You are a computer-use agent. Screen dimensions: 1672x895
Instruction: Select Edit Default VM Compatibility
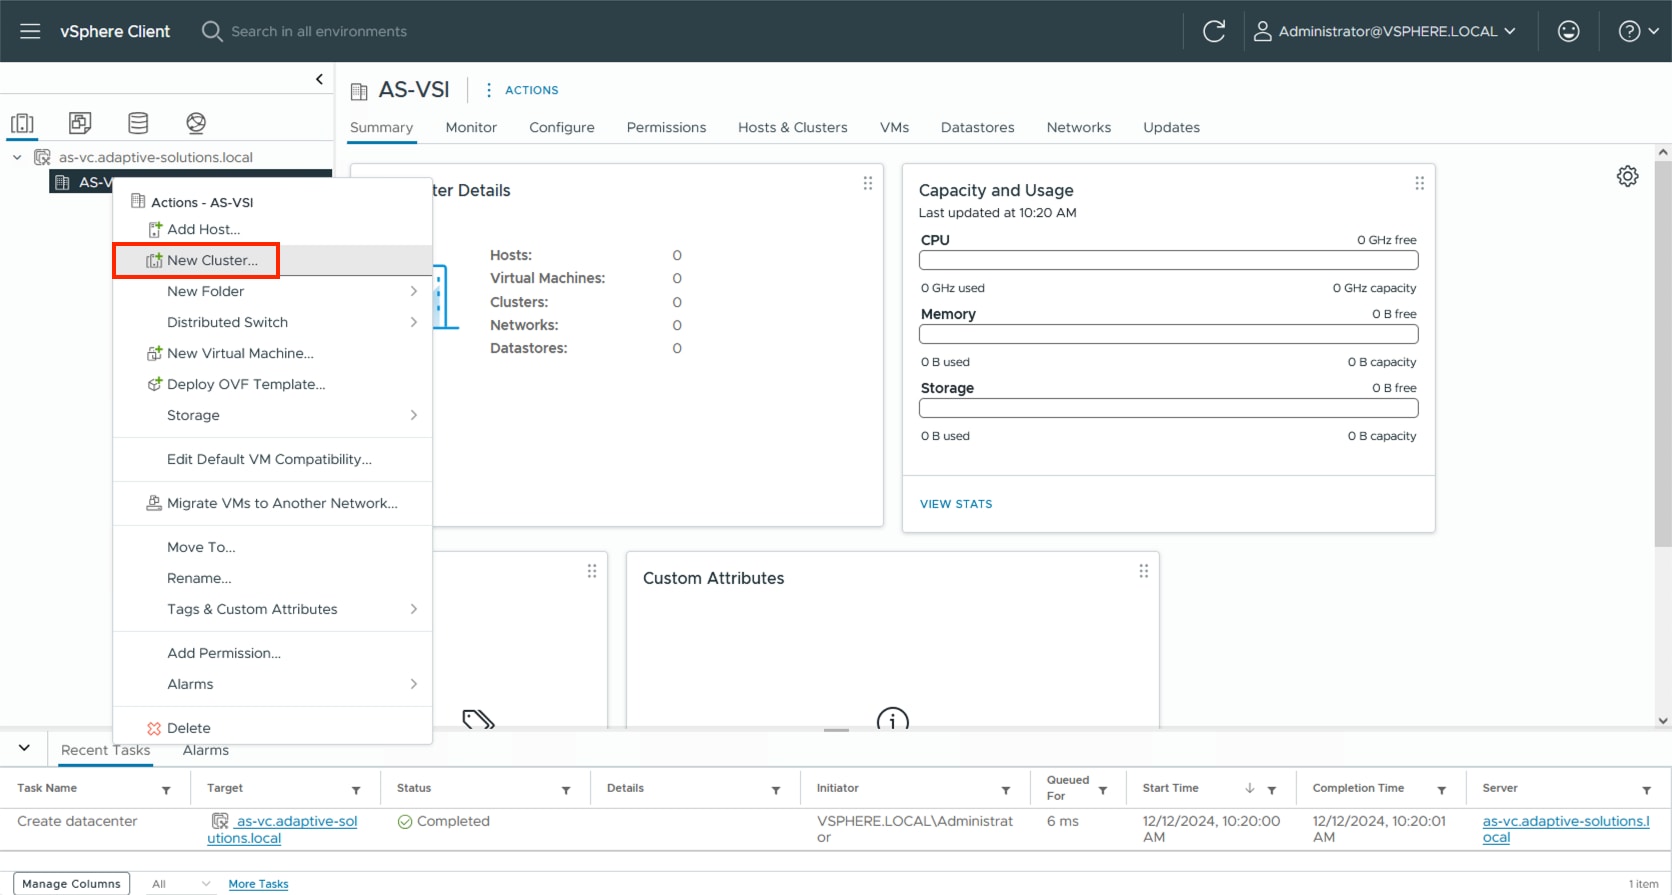[x=272, y=459]
